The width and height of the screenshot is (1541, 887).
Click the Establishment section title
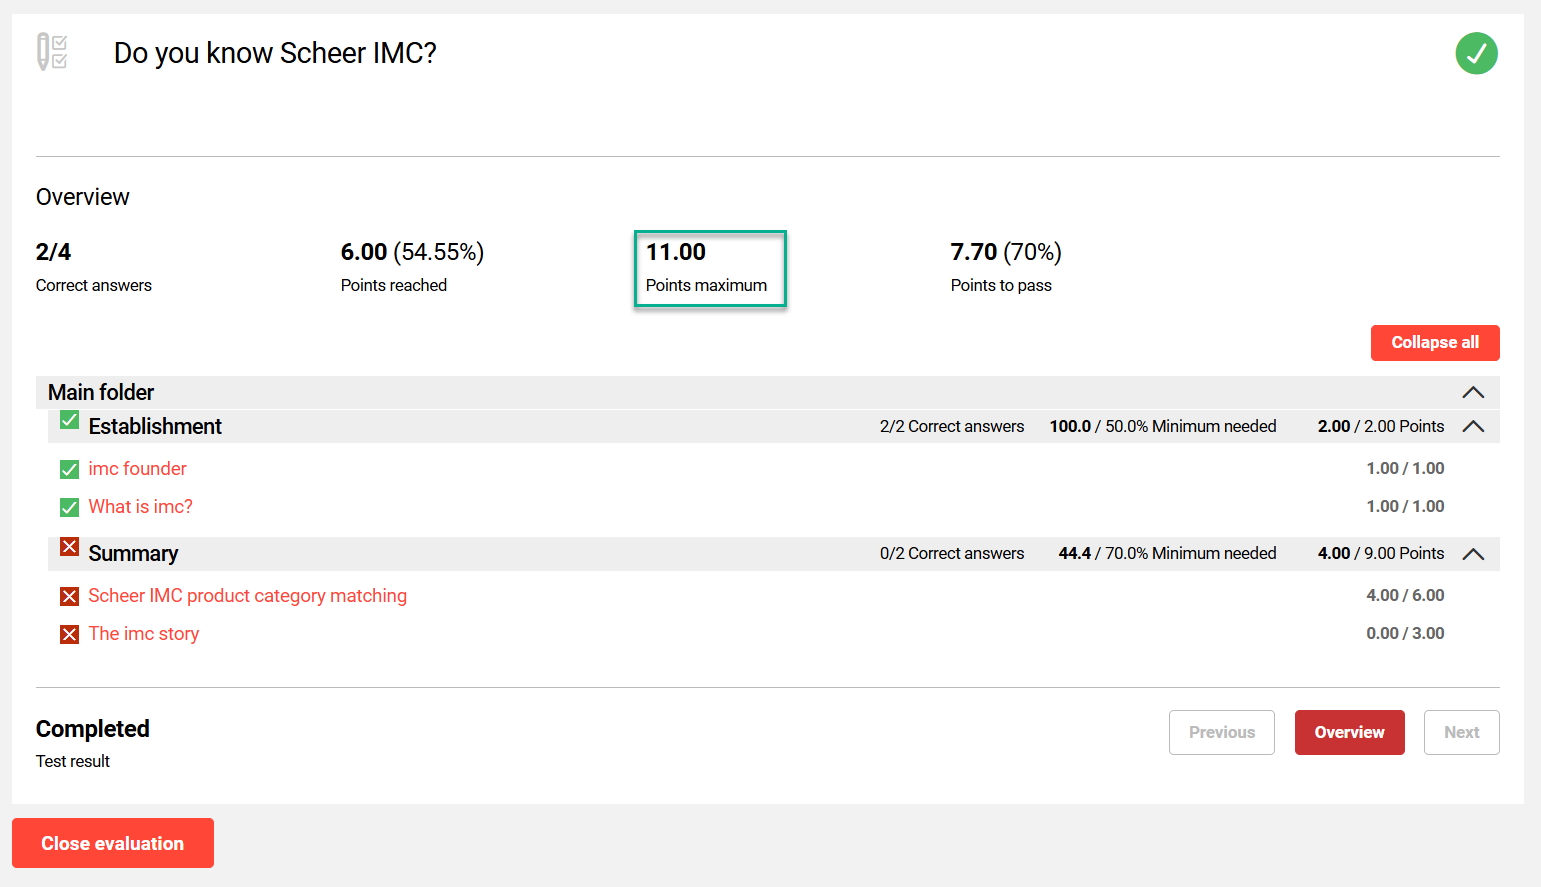coord(155,426)
